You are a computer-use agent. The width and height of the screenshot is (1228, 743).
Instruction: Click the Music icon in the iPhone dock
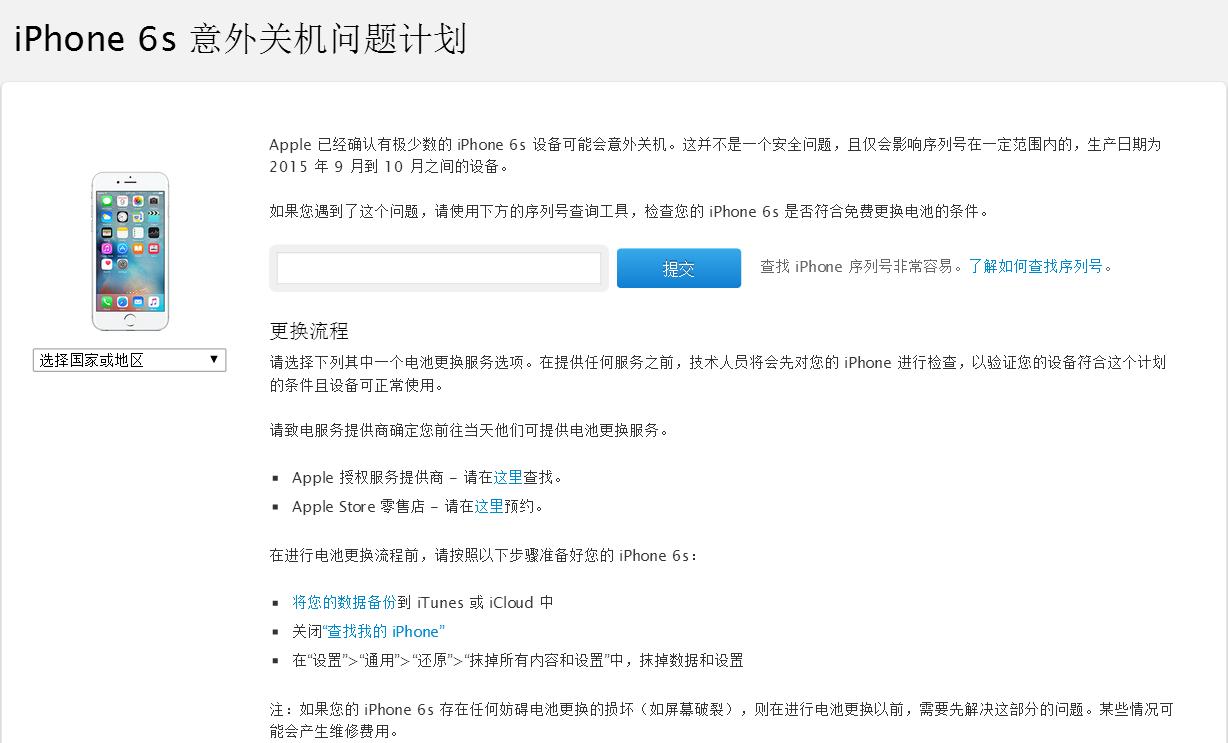click(153, 301)
